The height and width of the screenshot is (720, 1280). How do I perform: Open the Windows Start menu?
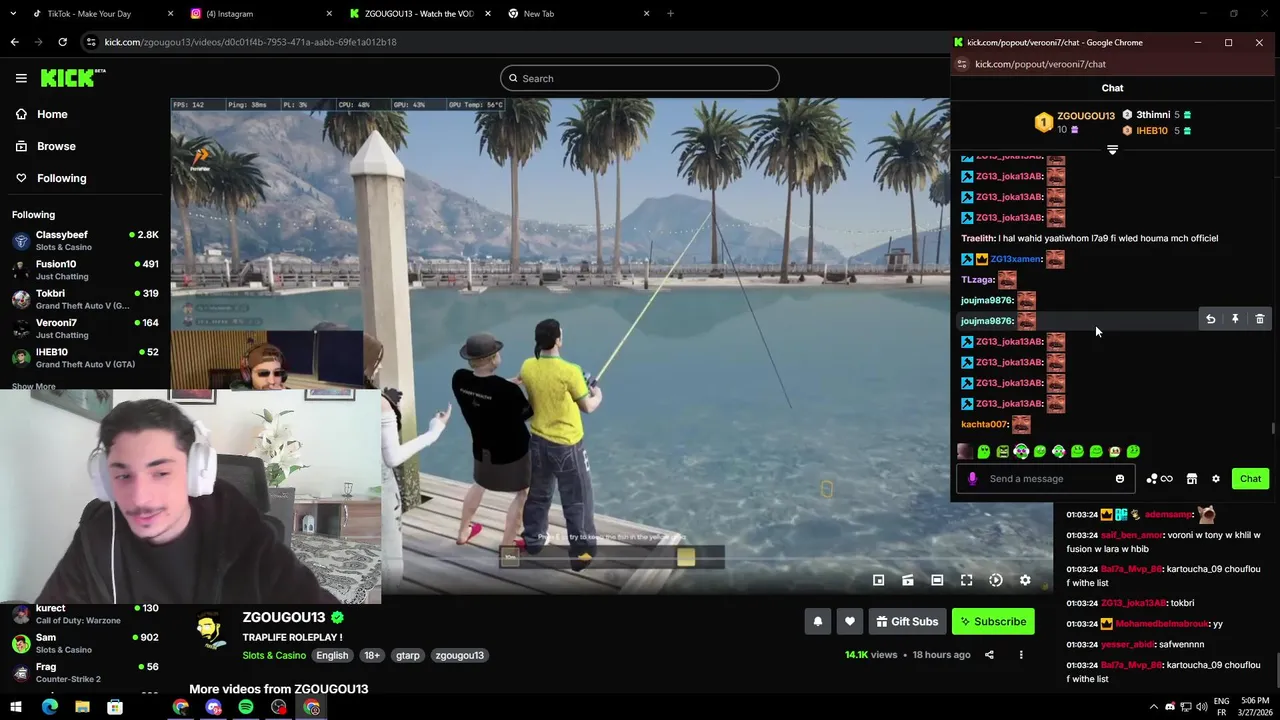point(15,708)
